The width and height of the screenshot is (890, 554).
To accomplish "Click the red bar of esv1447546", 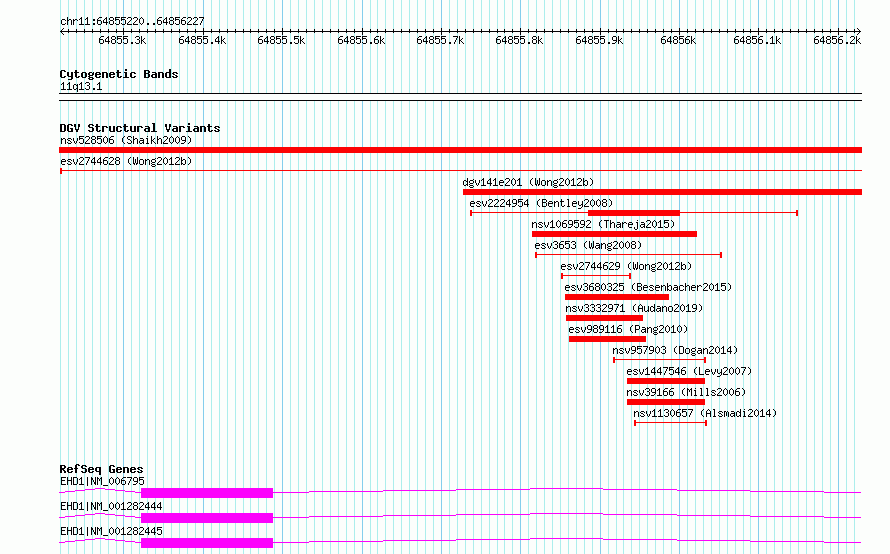I will pyautogui.click(x=666, y=381).
